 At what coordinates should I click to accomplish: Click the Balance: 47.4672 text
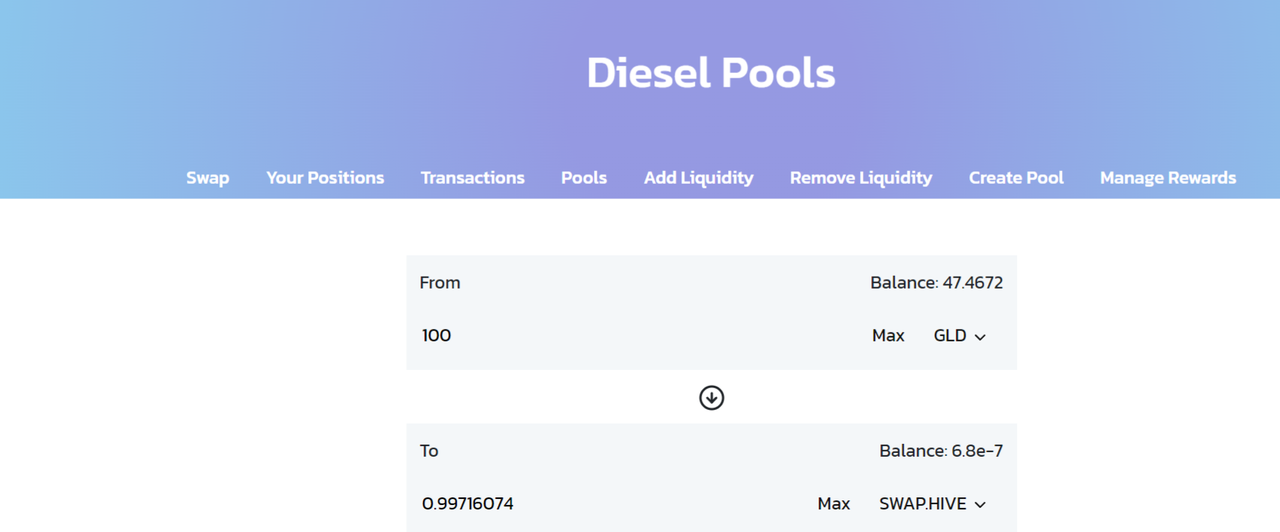click(937, 283)
